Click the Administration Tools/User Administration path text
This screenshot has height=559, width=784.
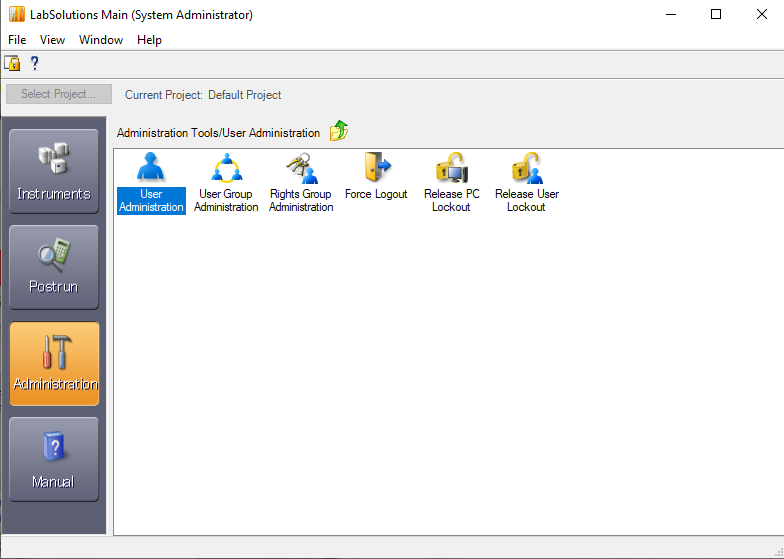pyautogui.click(x=218, y=133)
